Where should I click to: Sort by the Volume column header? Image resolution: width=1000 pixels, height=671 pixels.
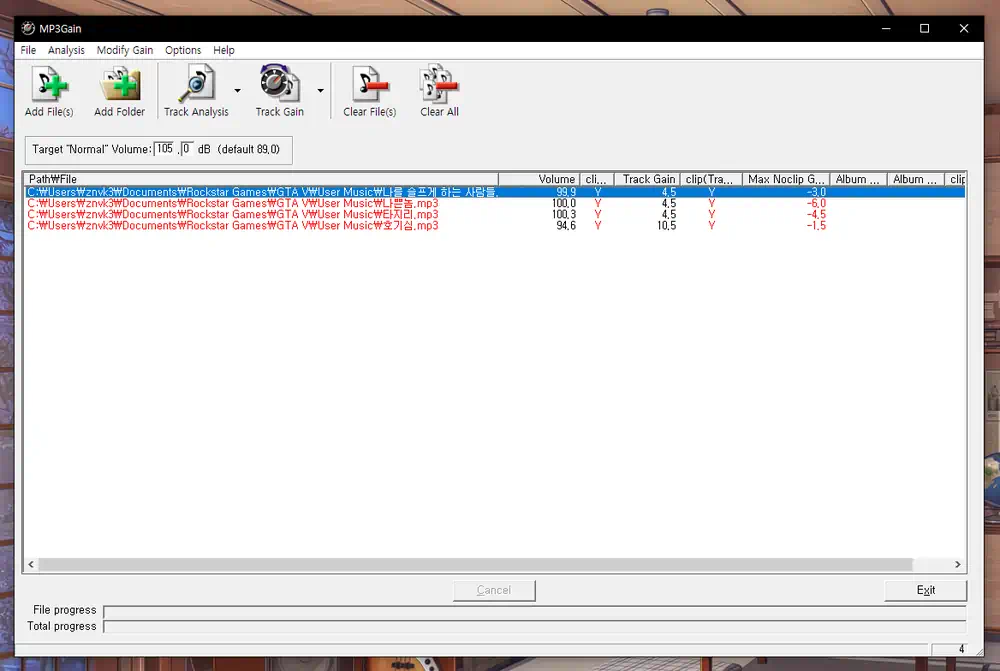(x=538, y=179)
